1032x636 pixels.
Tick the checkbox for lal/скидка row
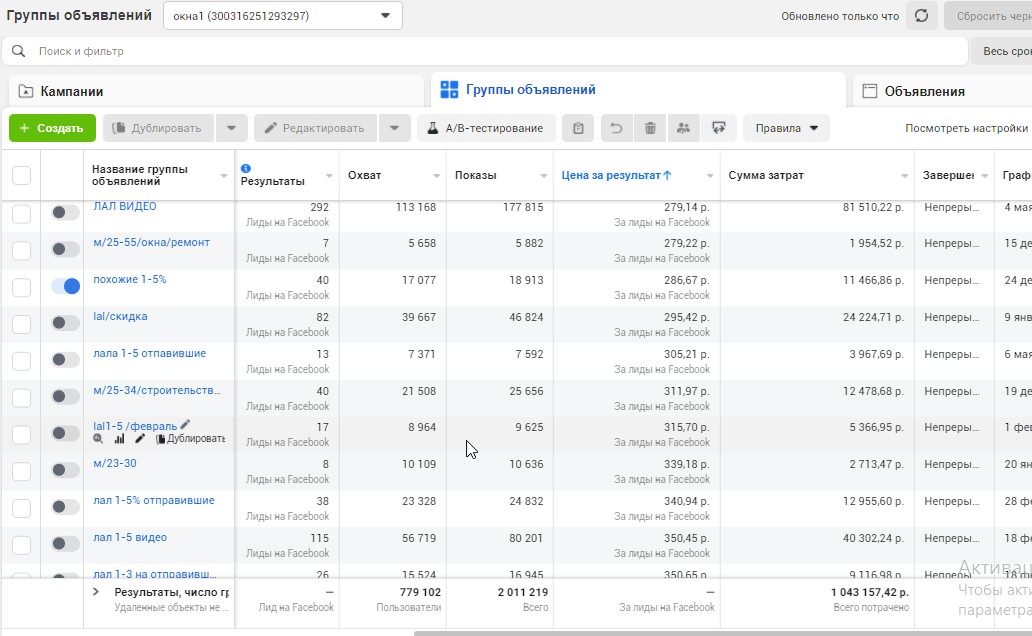click(x=21, y=323)
